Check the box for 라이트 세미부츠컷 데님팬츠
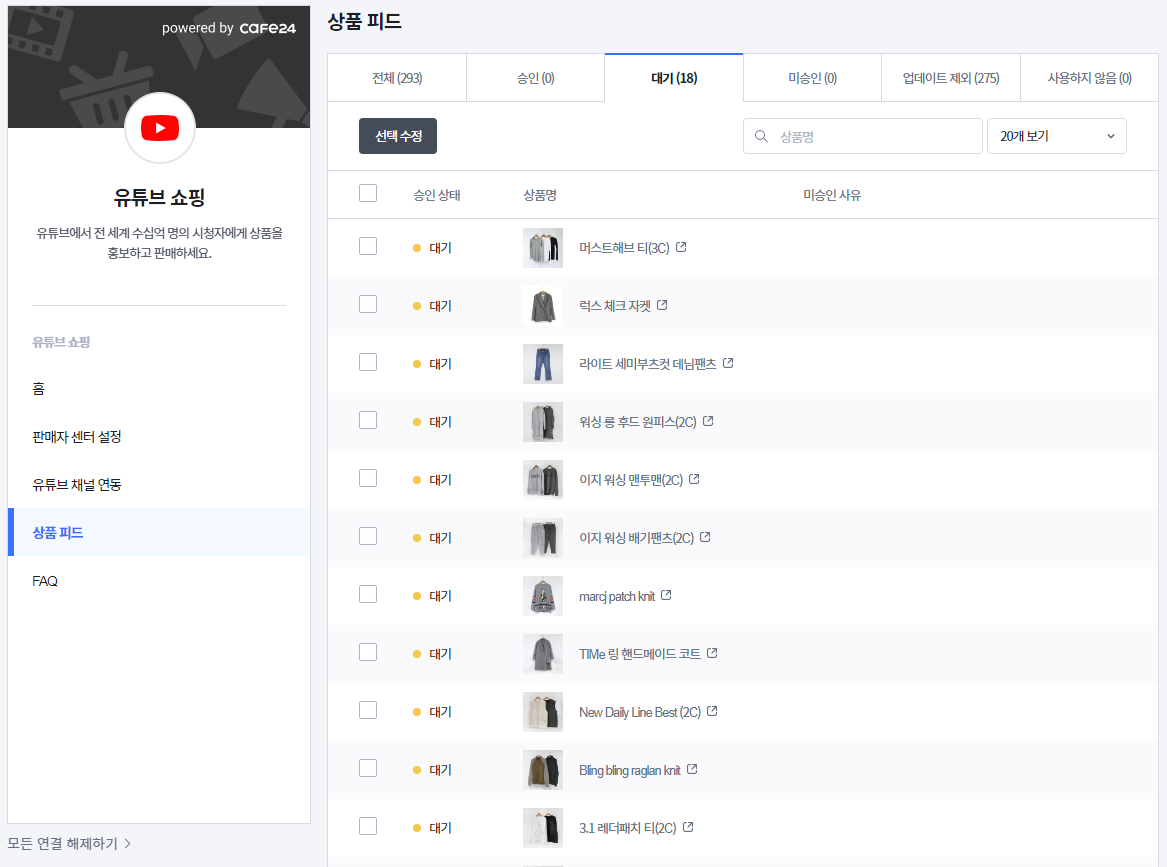The height and width of the screenshot is (867, 1167). point(368,362)
